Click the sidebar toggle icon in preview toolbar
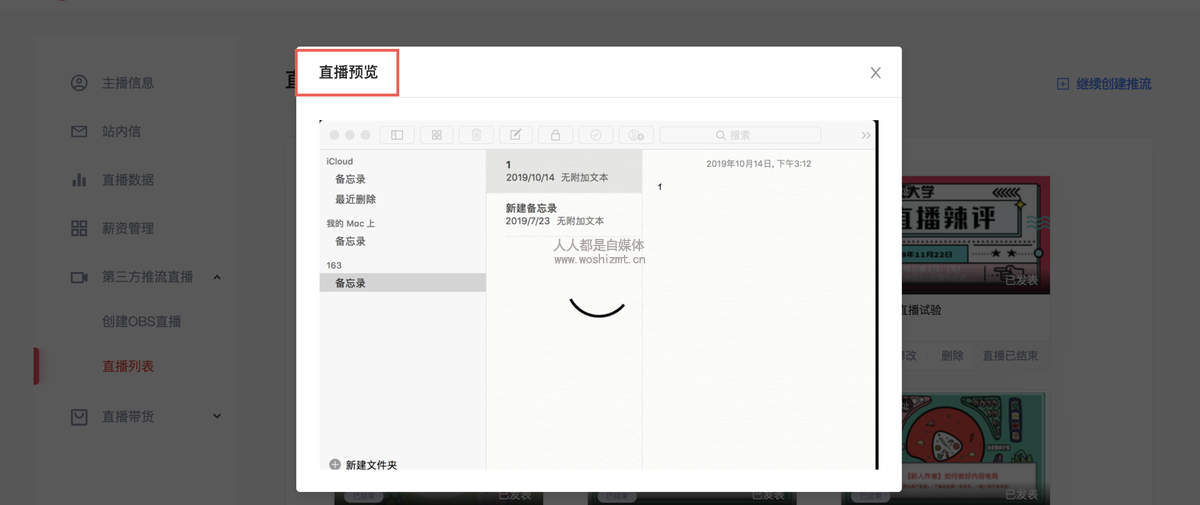Viewport: 1200px width, 505px height. click(397, 135)
